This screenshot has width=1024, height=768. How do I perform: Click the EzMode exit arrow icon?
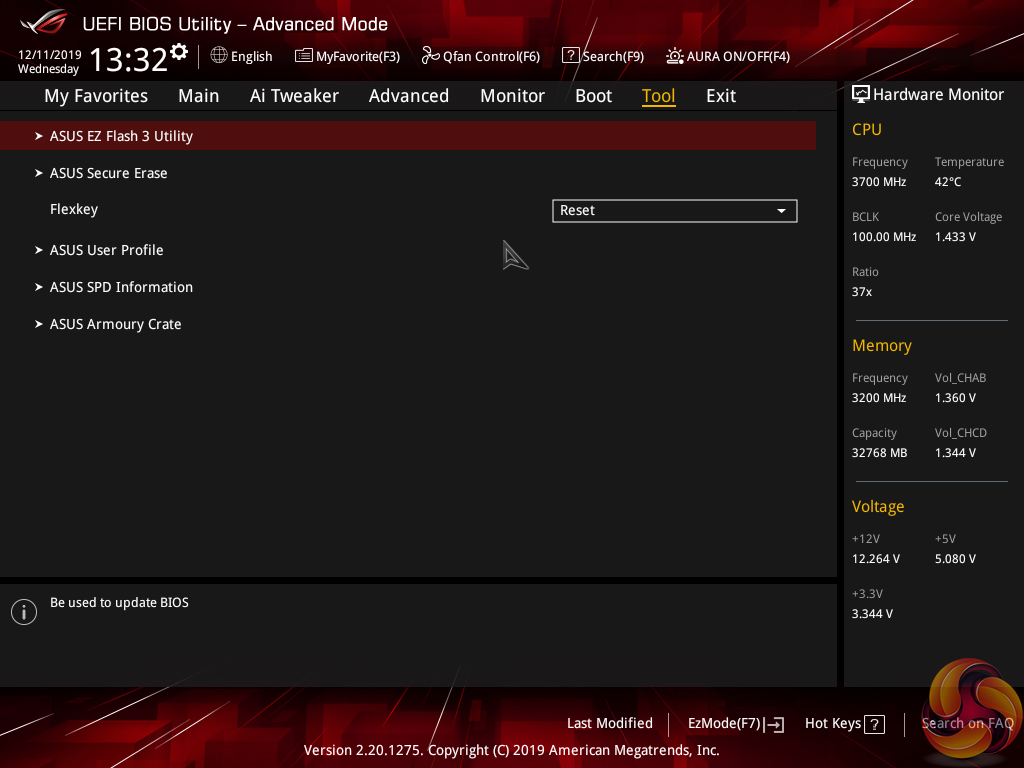(x=773, y=724)
